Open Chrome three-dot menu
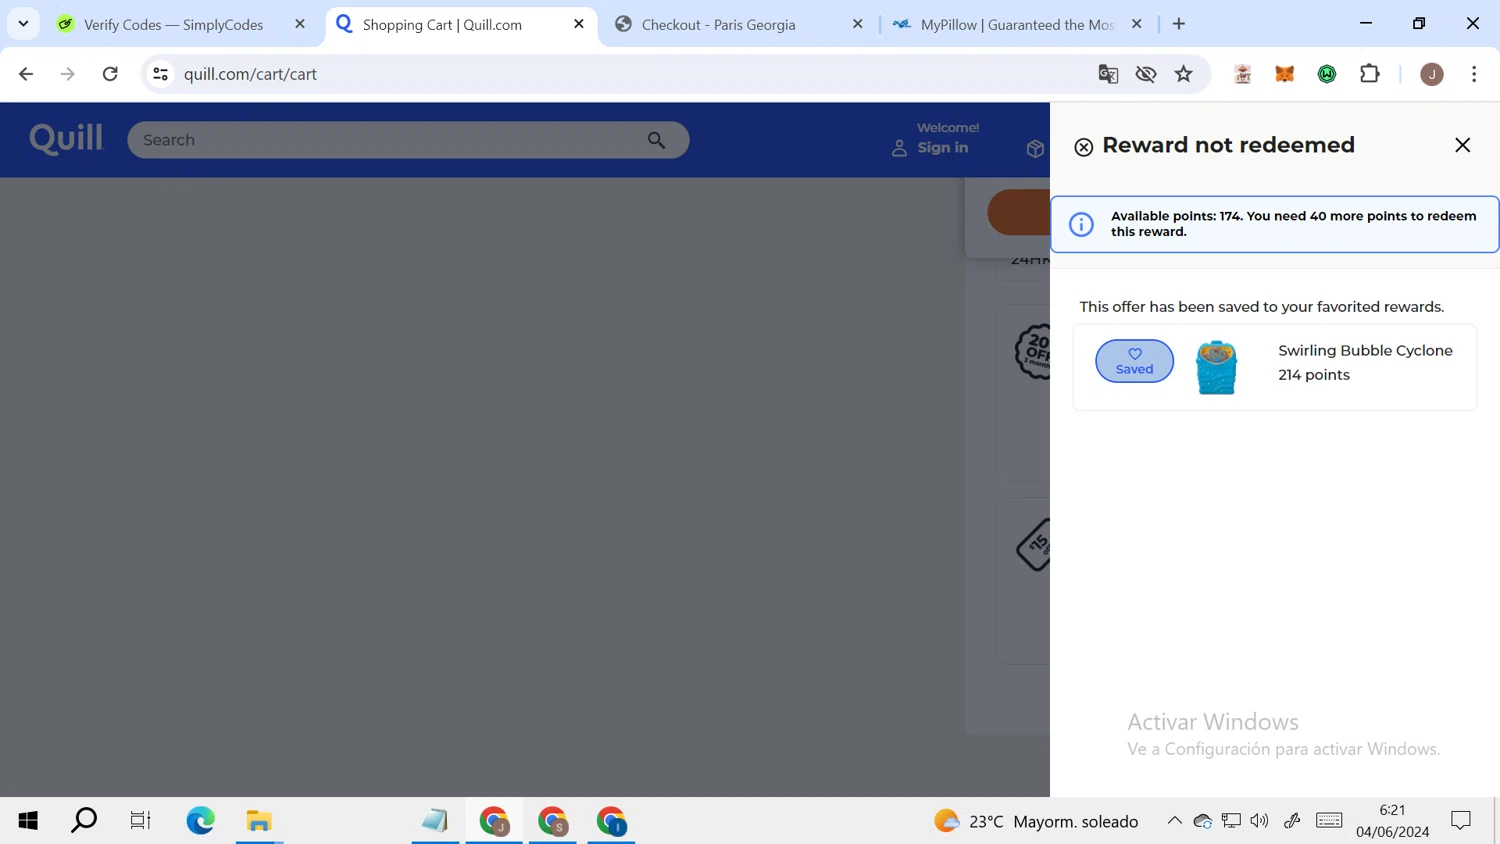This screenshot has height=844, width=1500. [1474, 74]
